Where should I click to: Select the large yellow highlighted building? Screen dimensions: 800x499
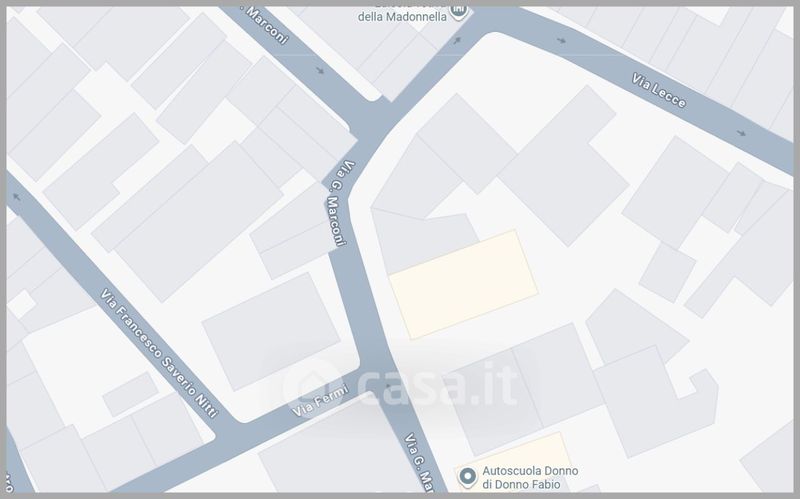click(x=463, y=284)
